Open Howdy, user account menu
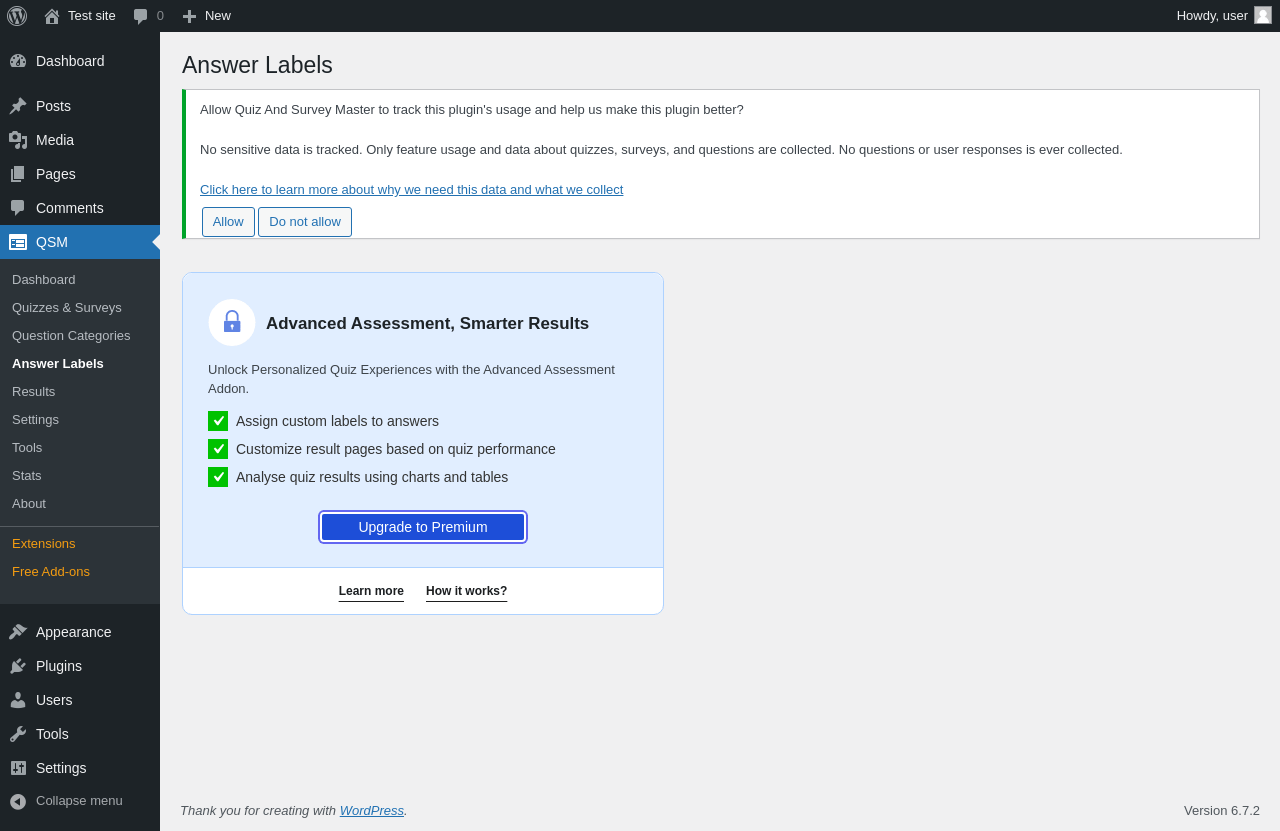 [1224, 16]
